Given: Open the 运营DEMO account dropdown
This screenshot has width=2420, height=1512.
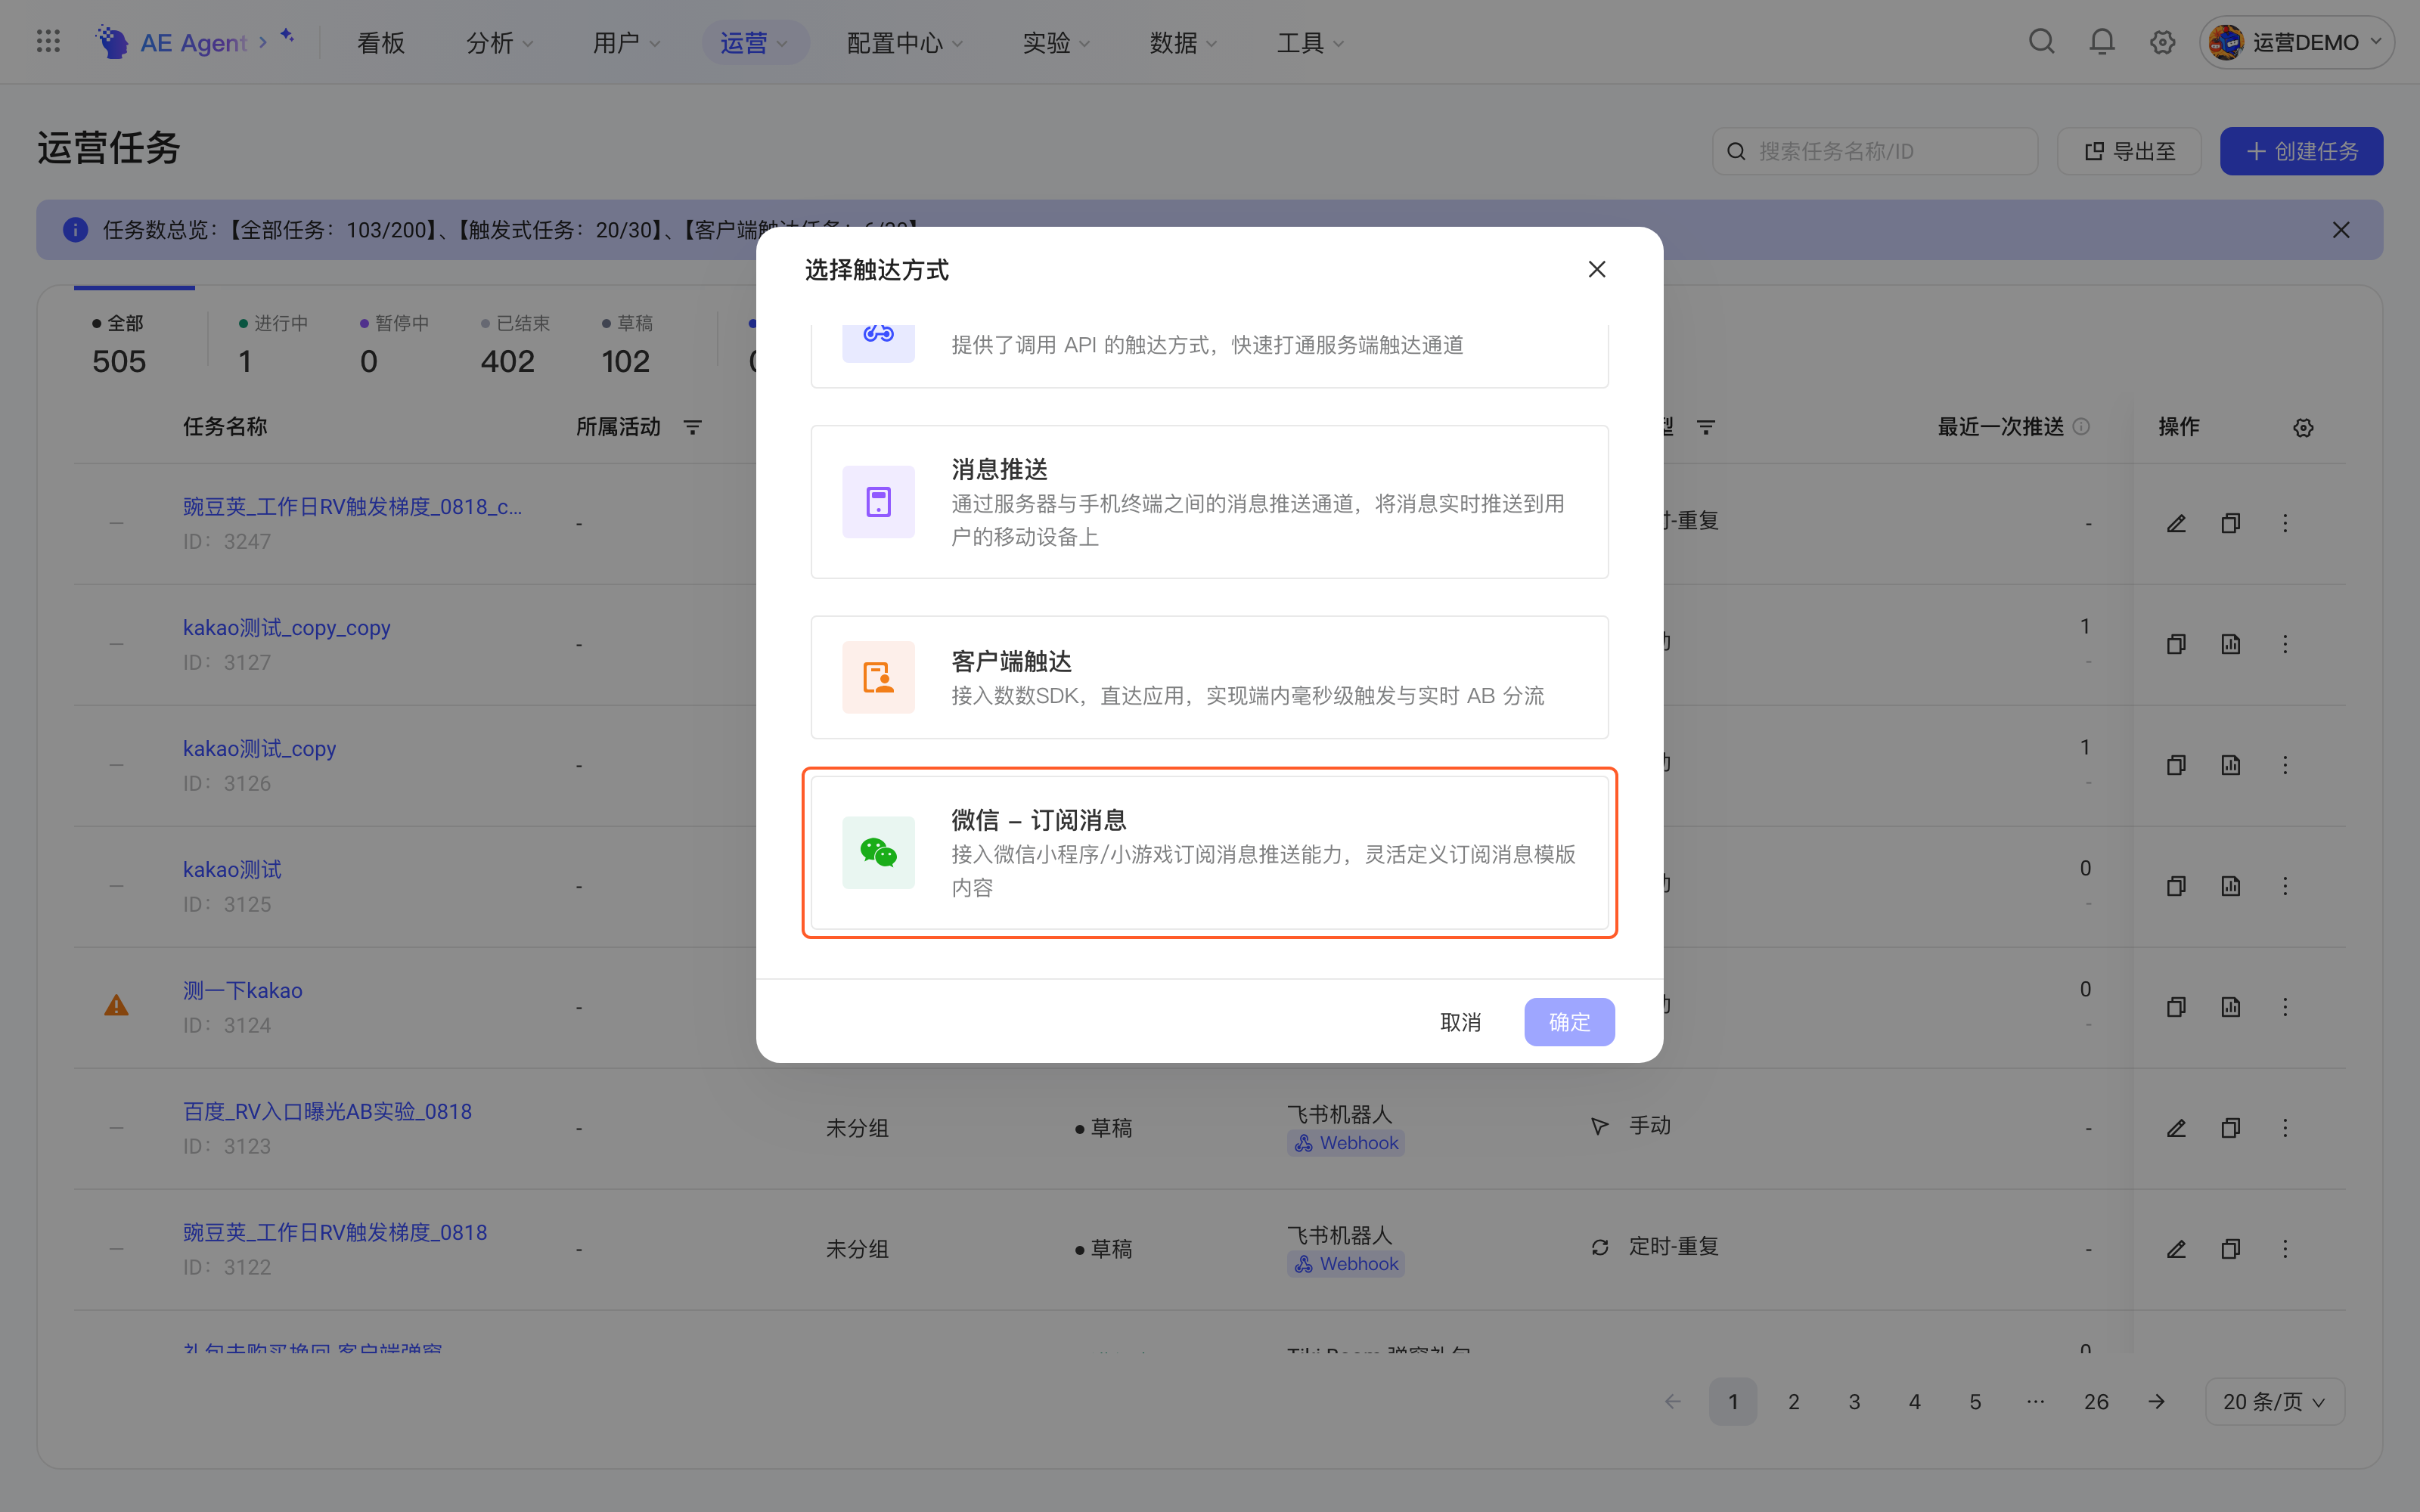Looking at the screenshot, I should point(2296,42).
